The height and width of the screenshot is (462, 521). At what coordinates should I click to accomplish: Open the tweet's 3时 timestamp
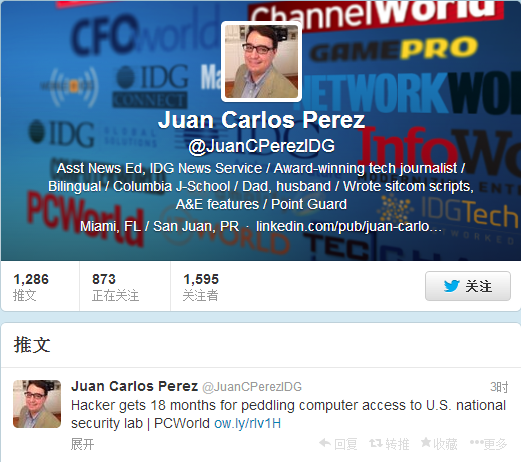(499, 387)
